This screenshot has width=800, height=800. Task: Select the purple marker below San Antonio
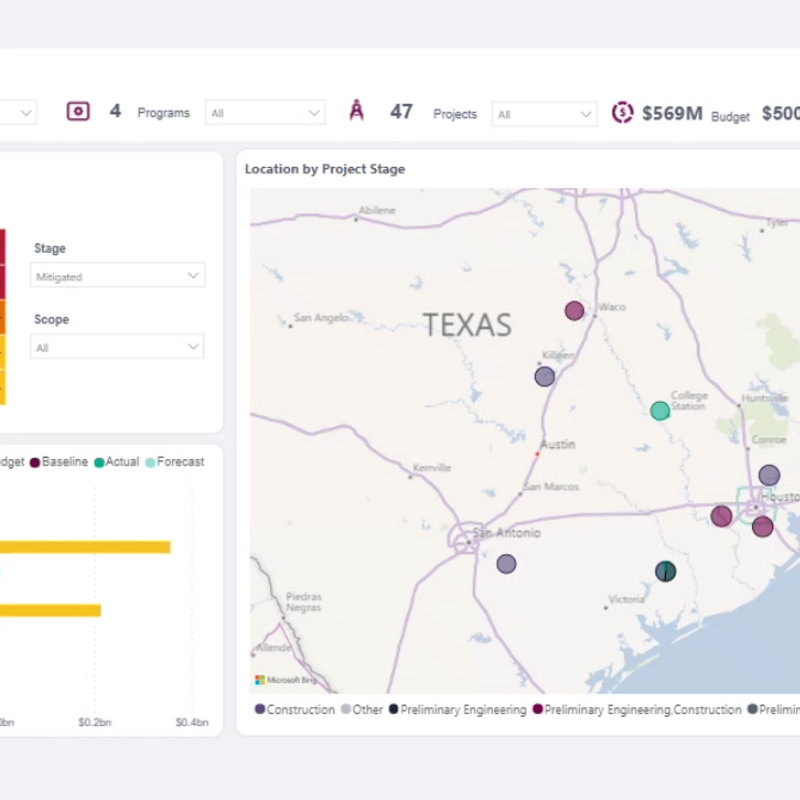click(507, 564)
